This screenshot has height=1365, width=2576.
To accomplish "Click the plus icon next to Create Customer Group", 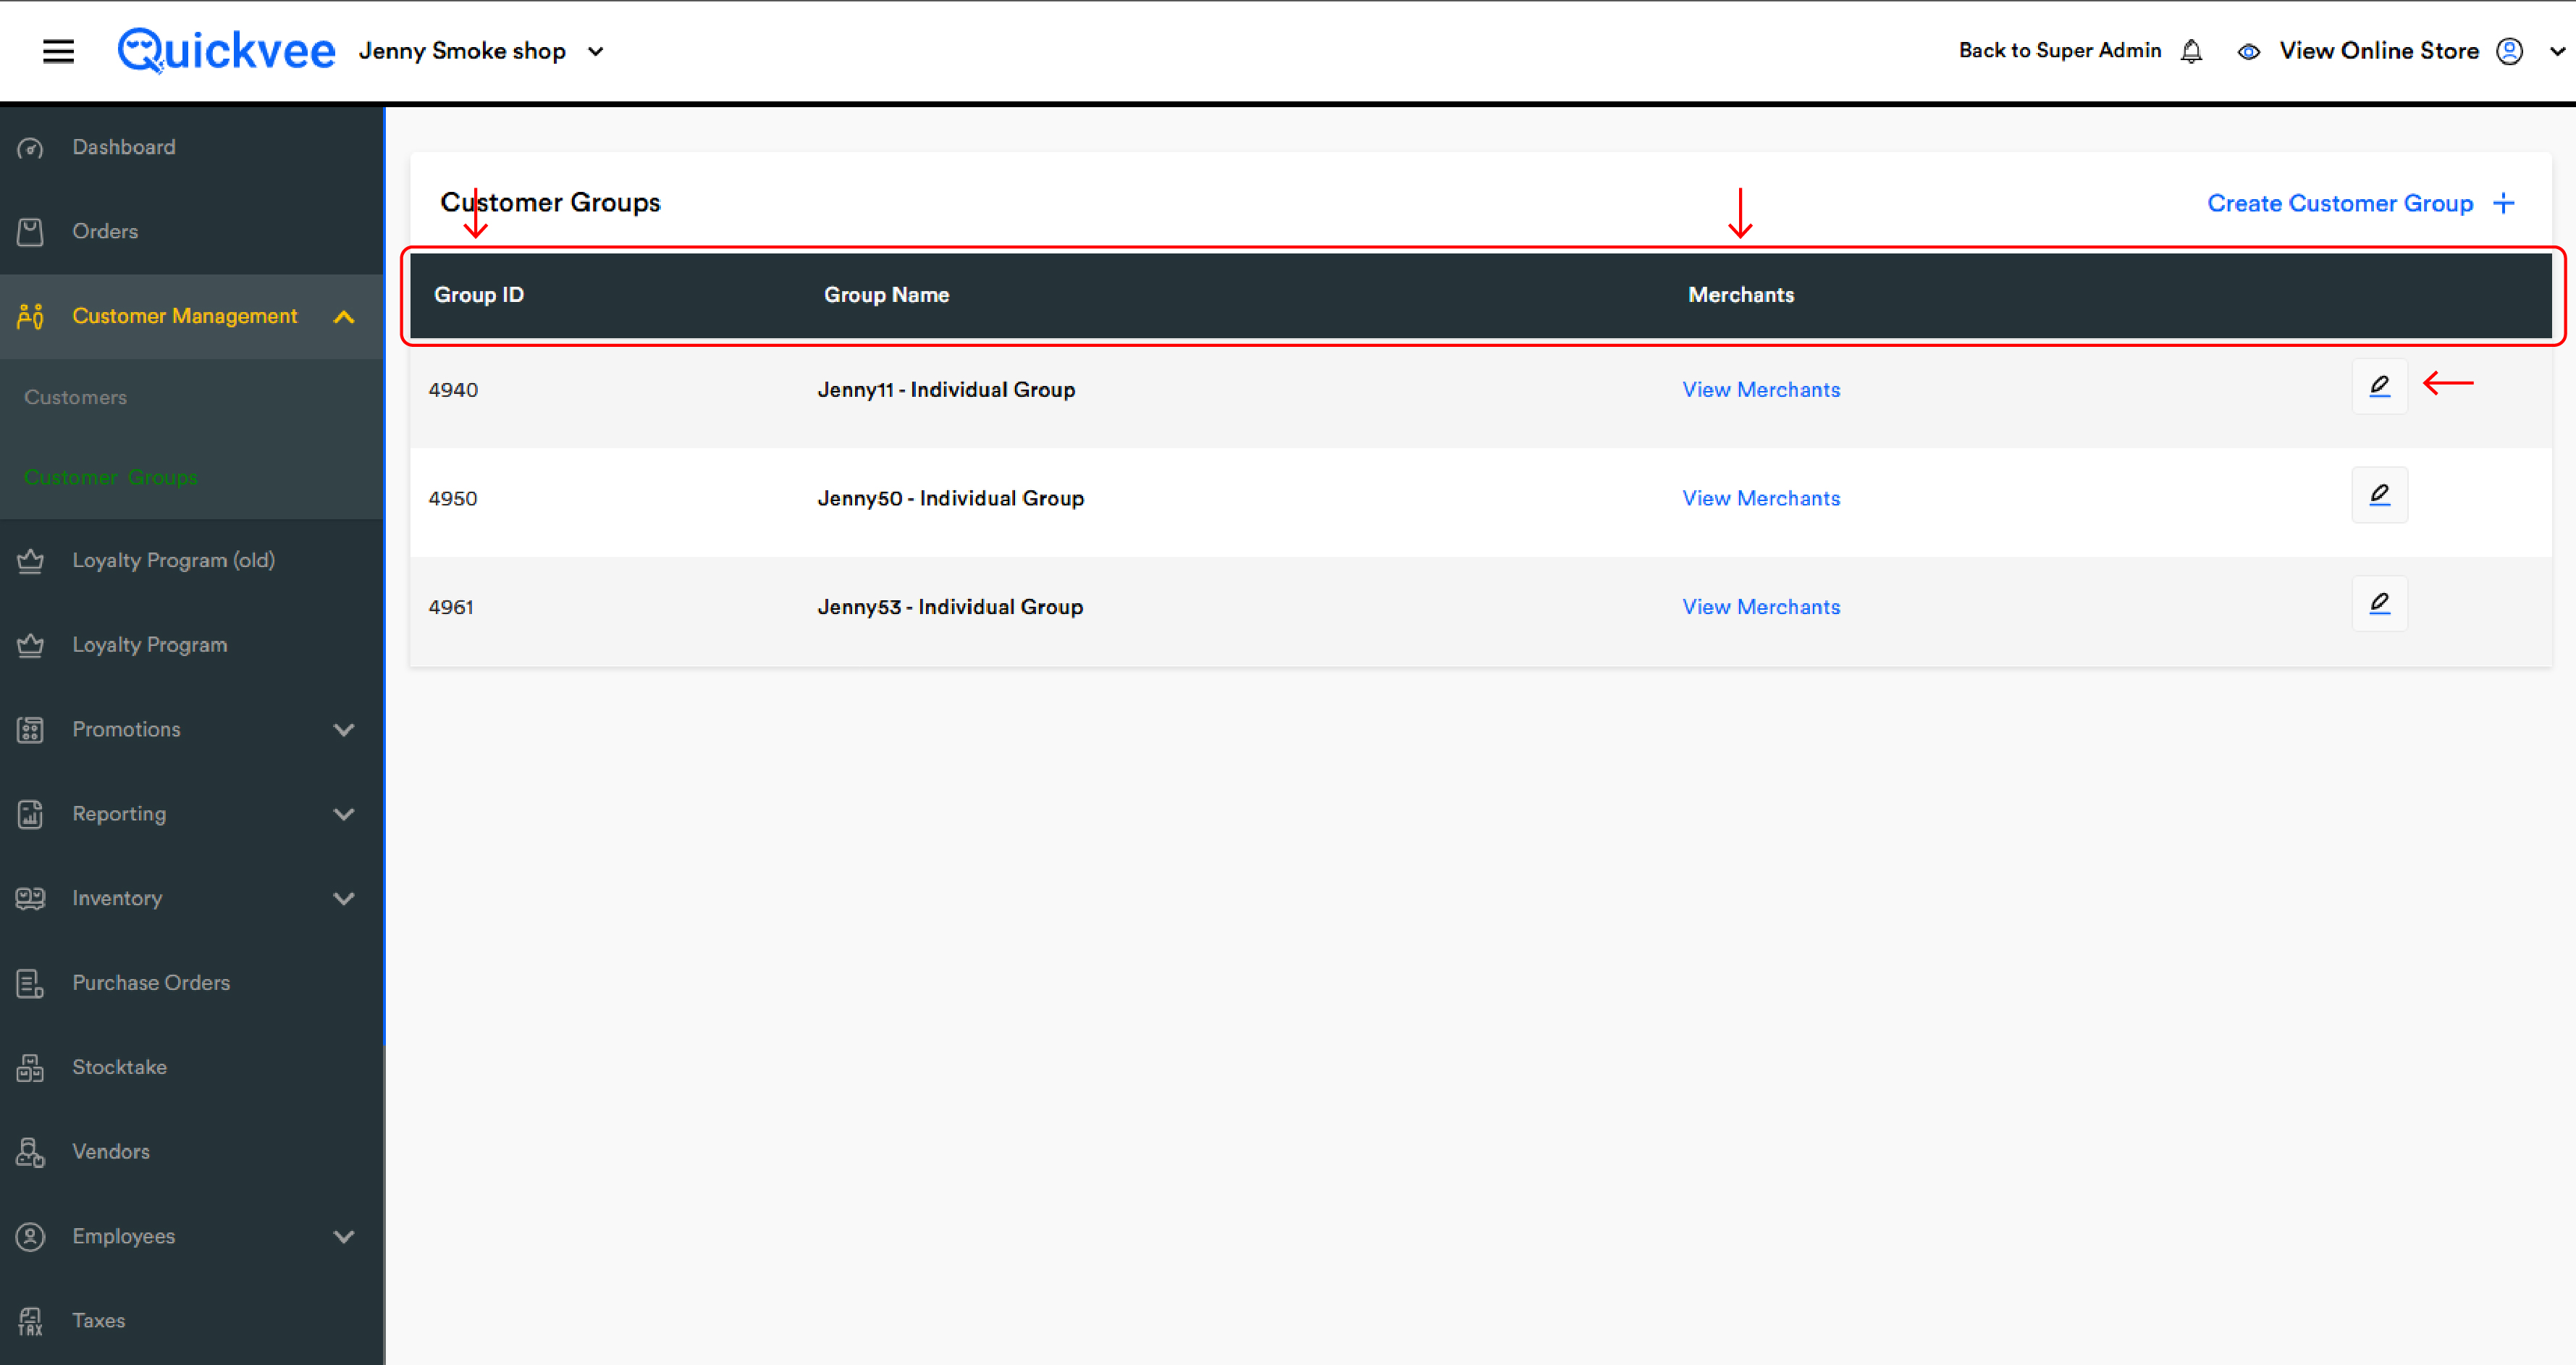I will coord(2503,203).
